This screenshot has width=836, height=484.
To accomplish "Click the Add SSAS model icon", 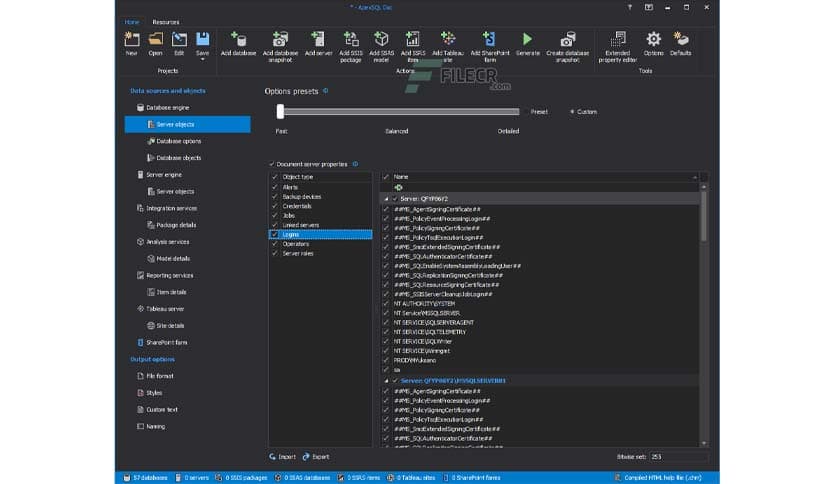I will pos(381,39).
